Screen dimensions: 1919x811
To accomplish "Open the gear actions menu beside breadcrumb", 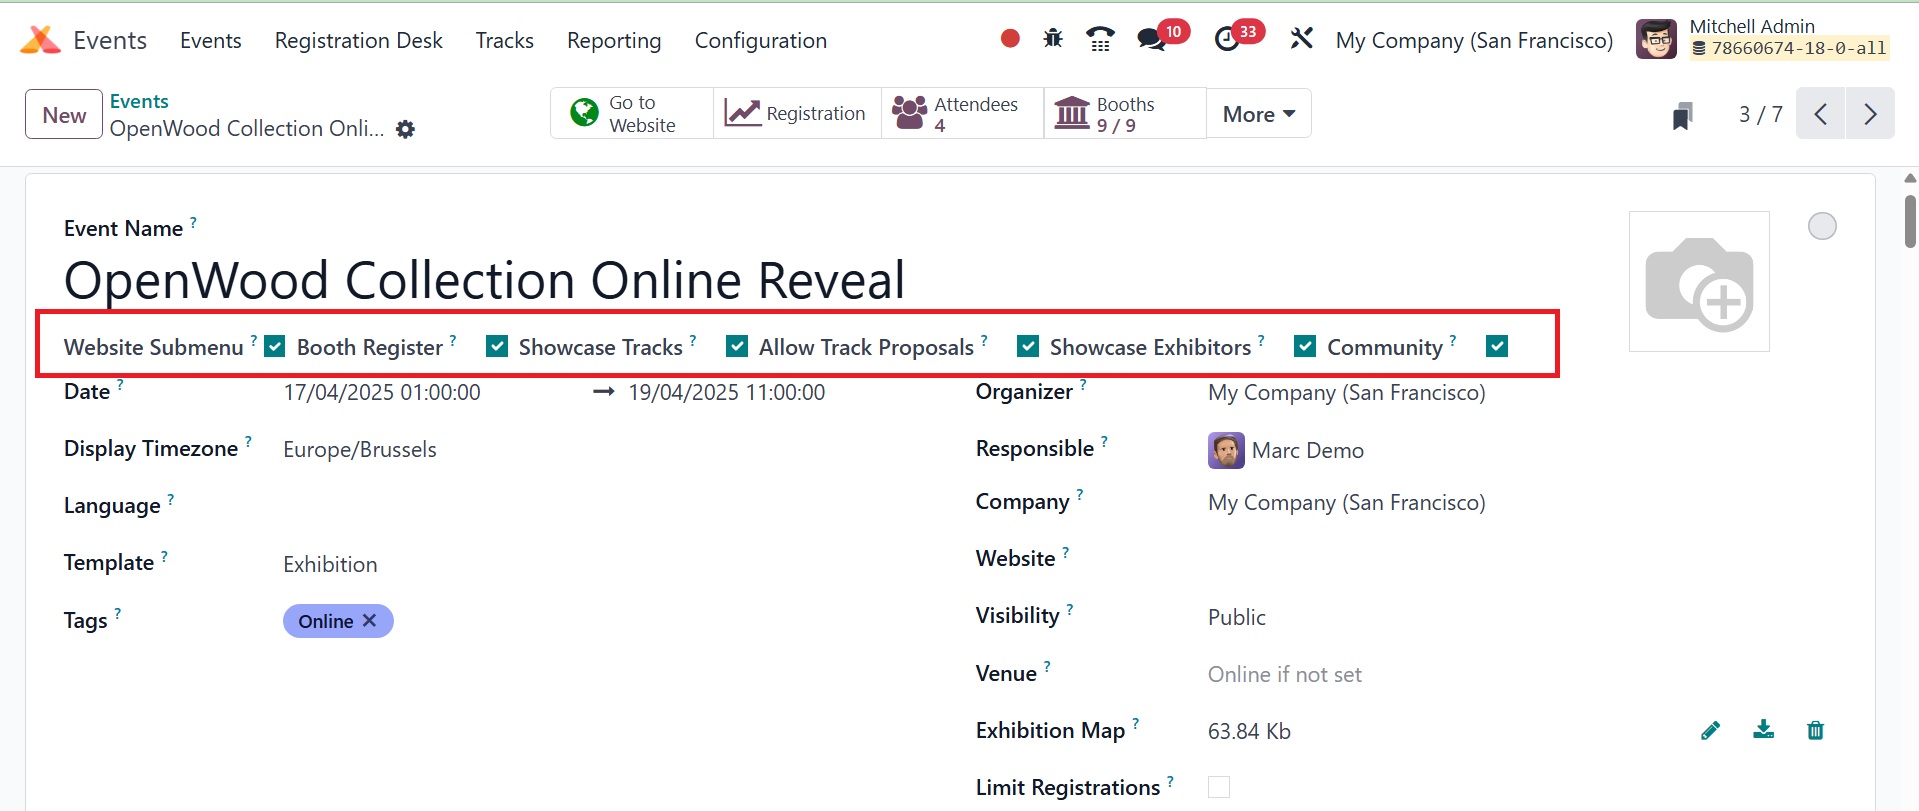I will [405, 129].
